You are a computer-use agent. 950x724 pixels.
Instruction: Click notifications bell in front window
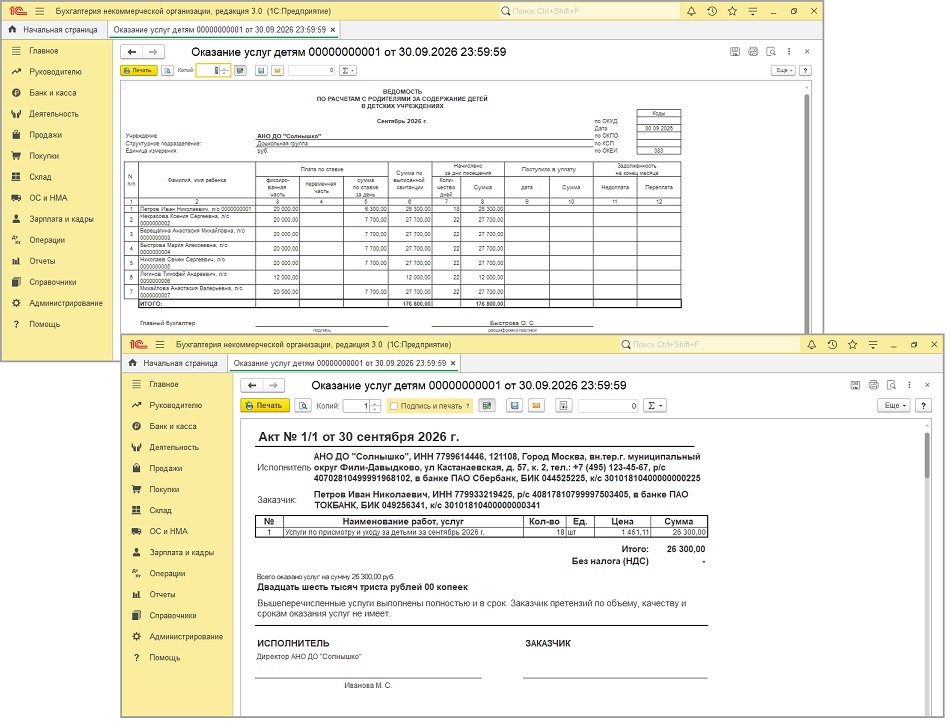811,344
